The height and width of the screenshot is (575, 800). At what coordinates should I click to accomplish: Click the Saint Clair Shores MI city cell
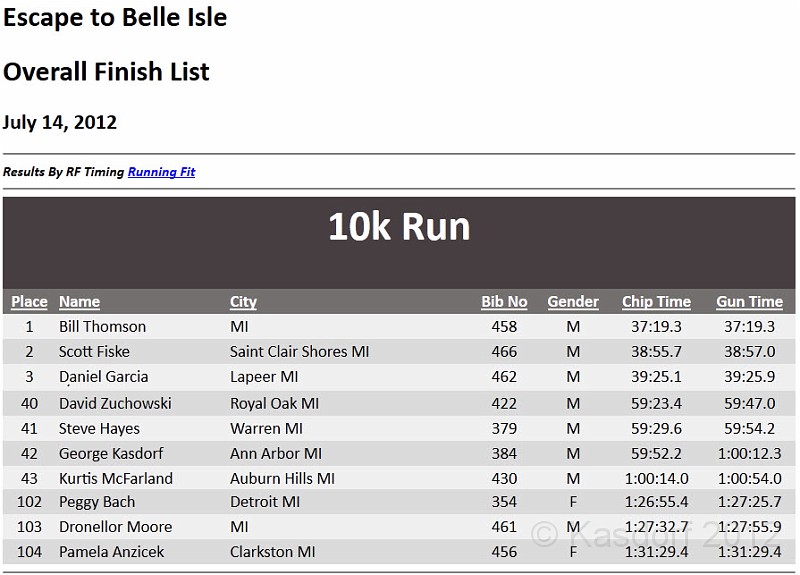coord(299,352)
